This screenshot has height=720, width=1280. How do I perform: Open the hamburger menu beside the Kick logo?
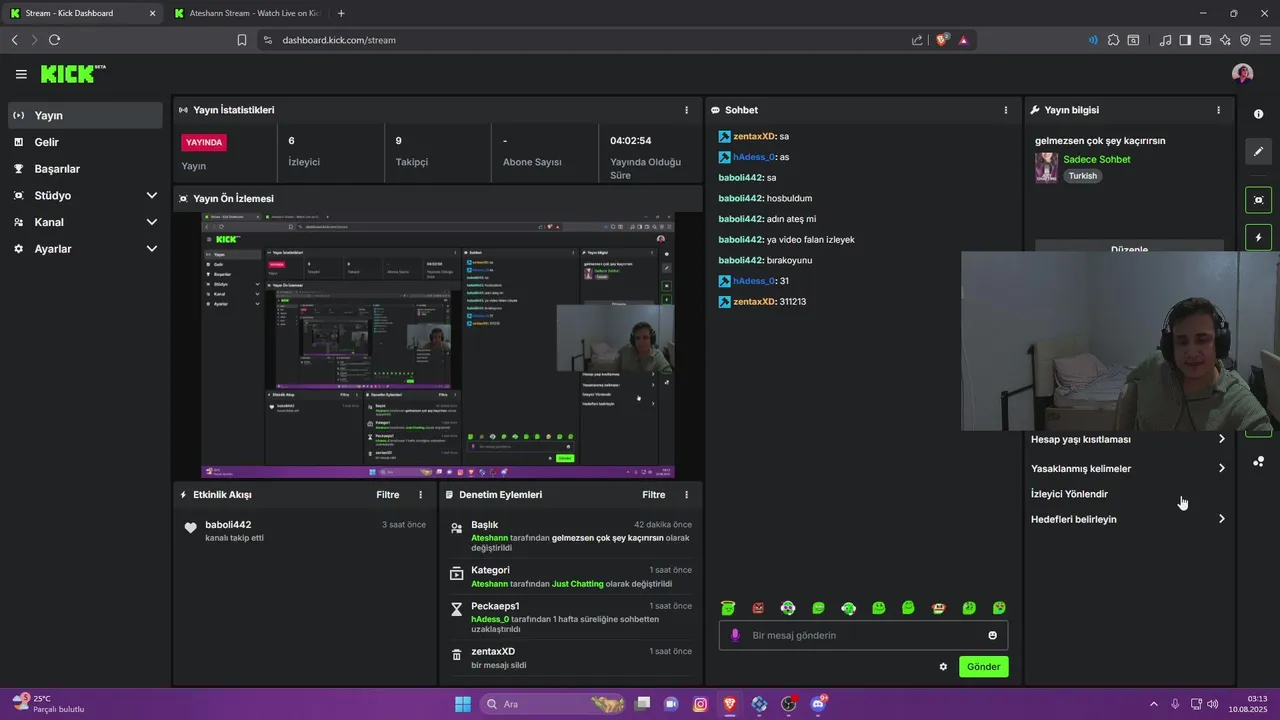(21, 74)
